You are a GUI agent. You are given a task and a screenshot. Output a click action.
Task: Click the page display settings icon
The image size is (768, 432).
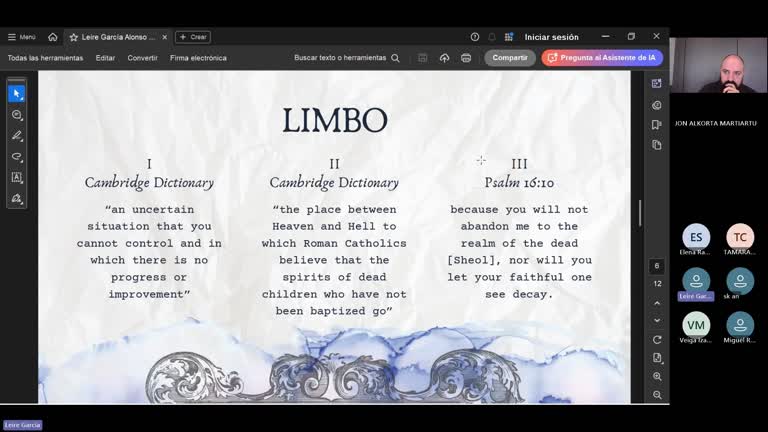(x=657, y=358)
